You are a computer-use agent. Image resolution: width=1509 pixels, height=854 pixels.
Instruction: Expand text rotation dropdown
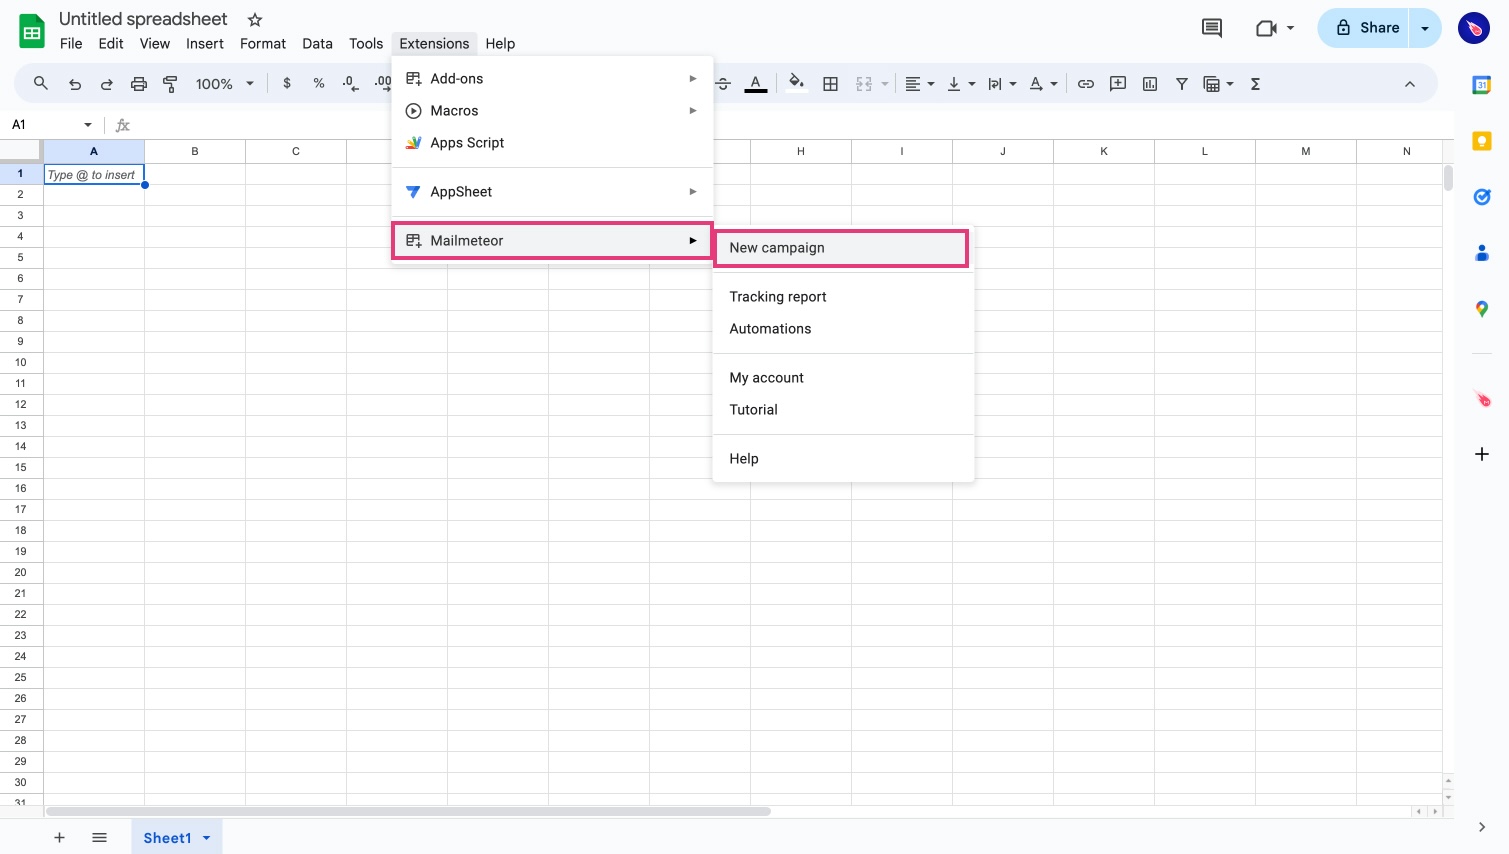click(x=1054, y=84)
